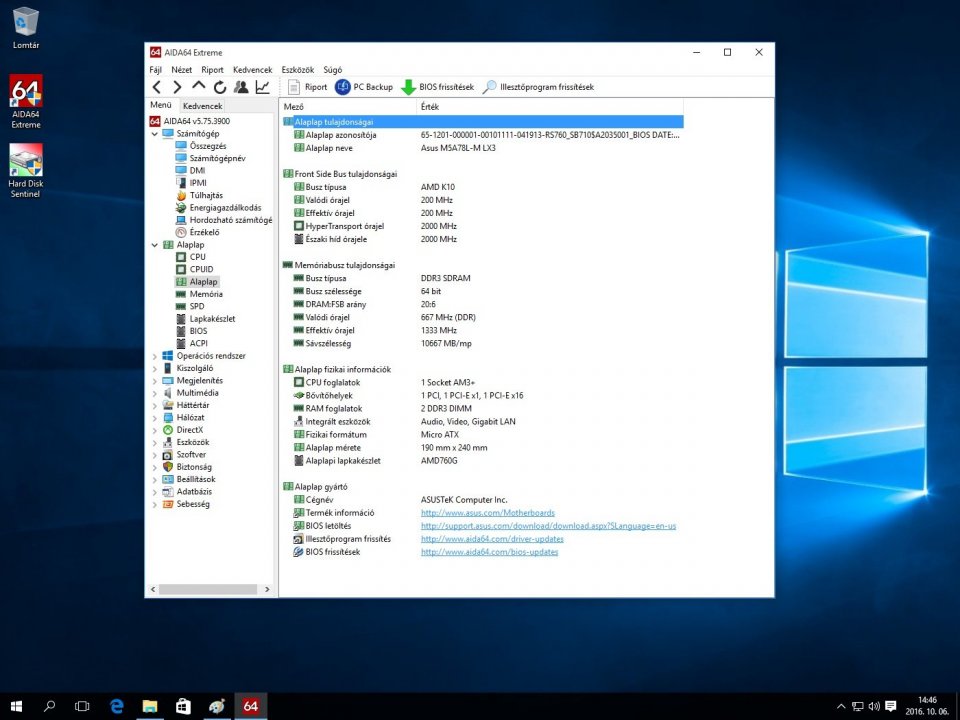
Task: Collapse the Számítógép tree node
Action: (154, 133)
